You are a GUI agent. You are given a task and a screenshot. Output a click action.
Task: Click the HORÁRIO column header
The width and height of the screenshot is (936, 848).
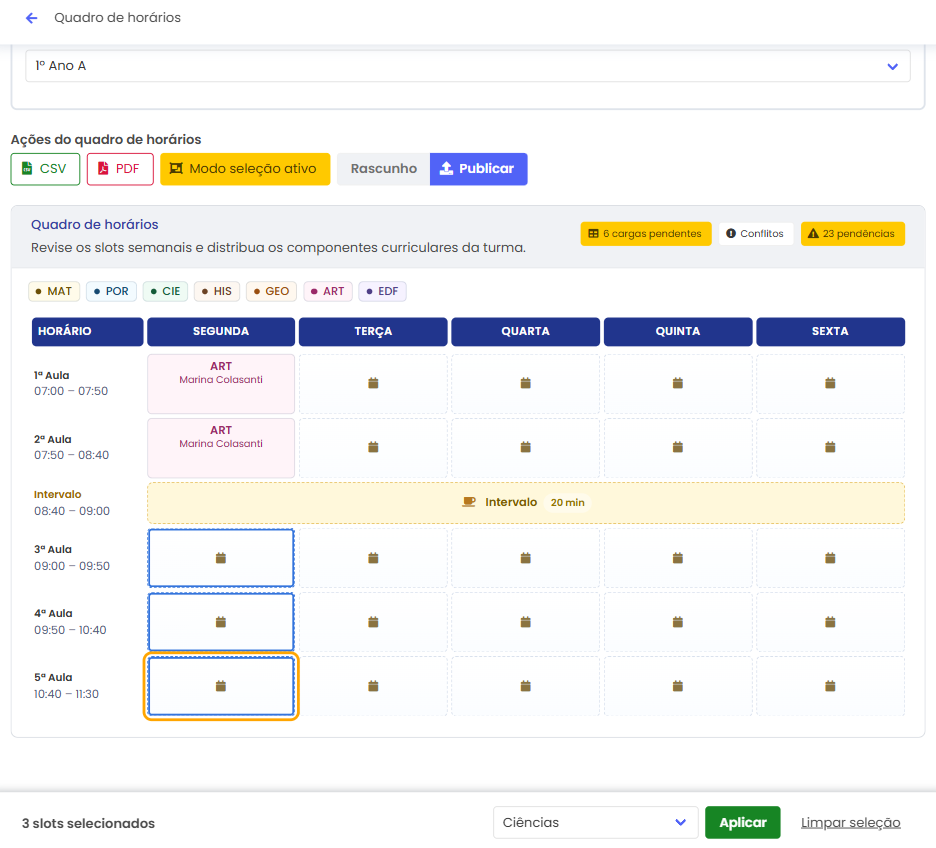87,331
